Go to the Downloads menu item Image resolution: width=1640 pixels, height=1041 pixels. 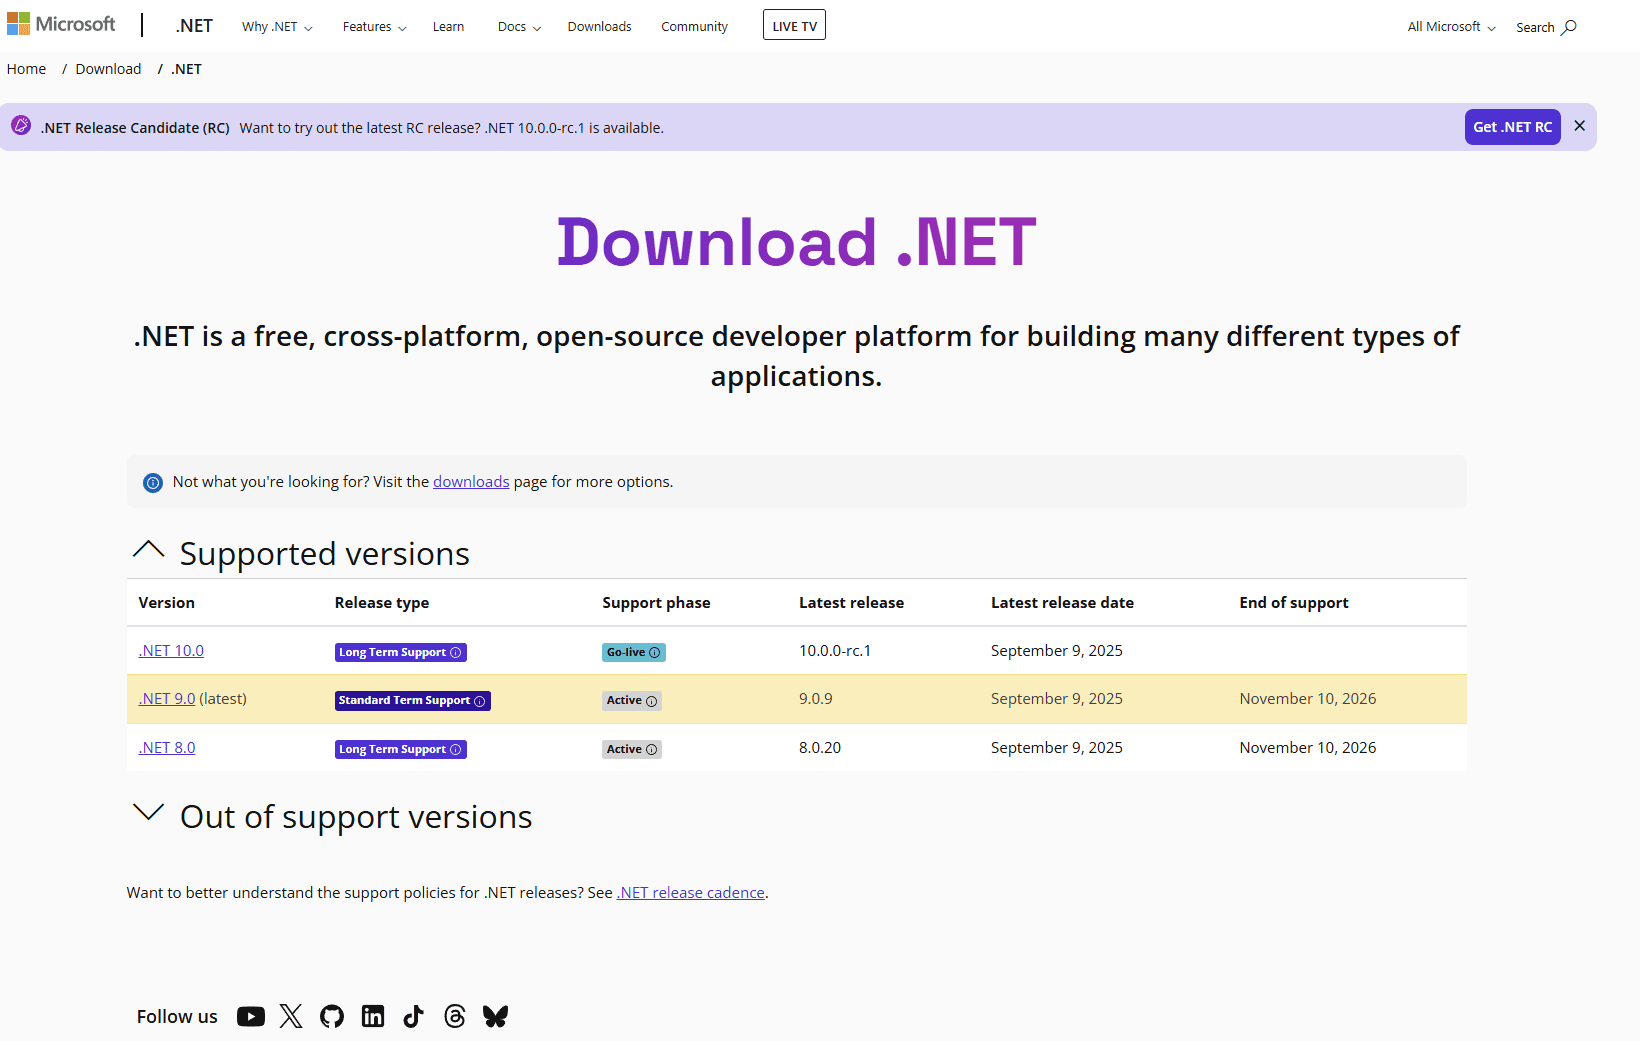tap(600, 27)
